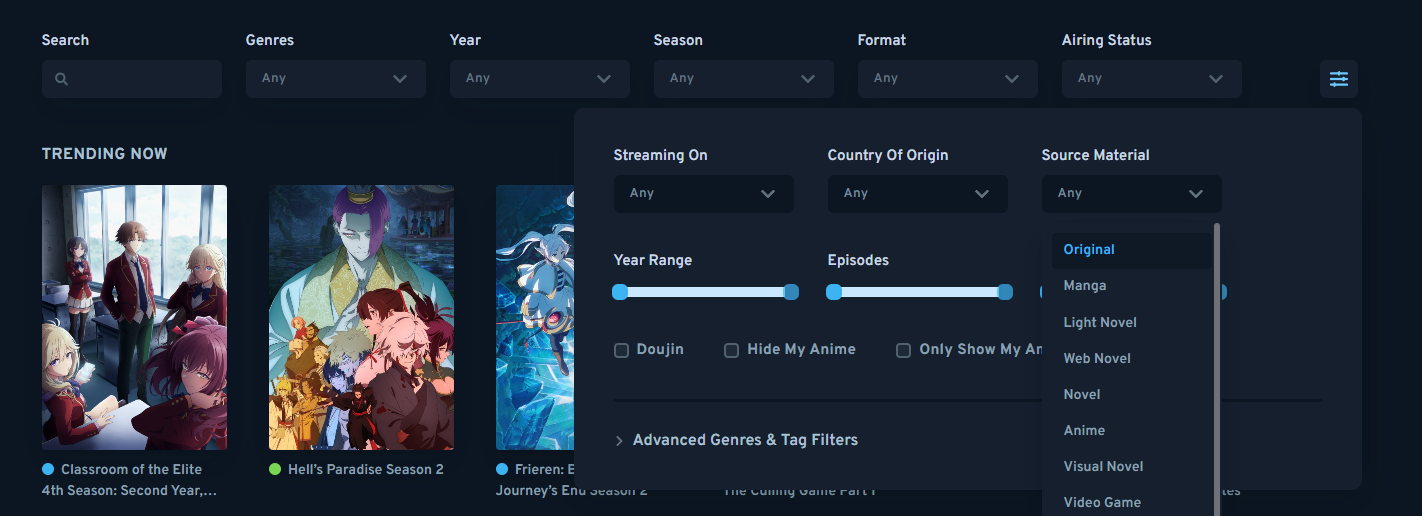Viewport: 1422px width, 516px height.
Task: Choose Novel from source list
Action: point(1132,394)
